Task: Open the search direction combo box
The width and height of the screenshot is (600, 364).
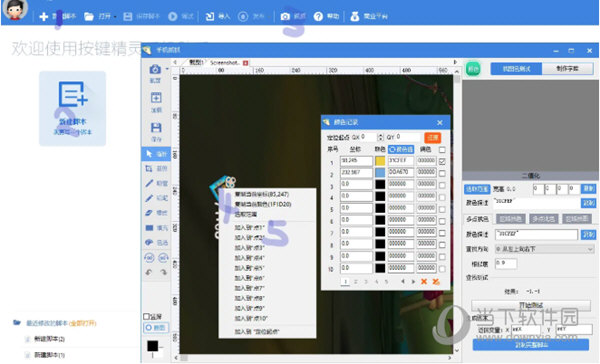Action: point(544,249)
